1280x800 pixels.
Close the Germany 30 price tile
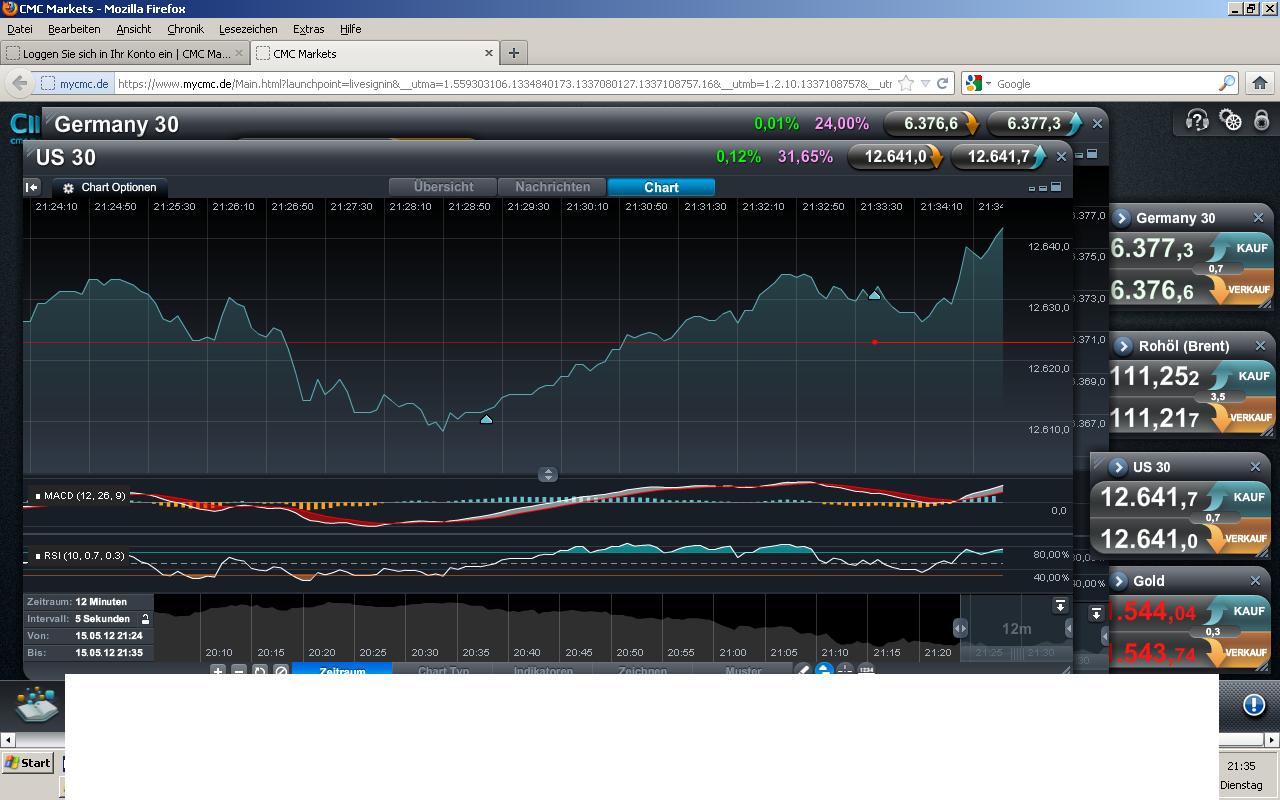pyautogui.click(x=1258, y=218)
